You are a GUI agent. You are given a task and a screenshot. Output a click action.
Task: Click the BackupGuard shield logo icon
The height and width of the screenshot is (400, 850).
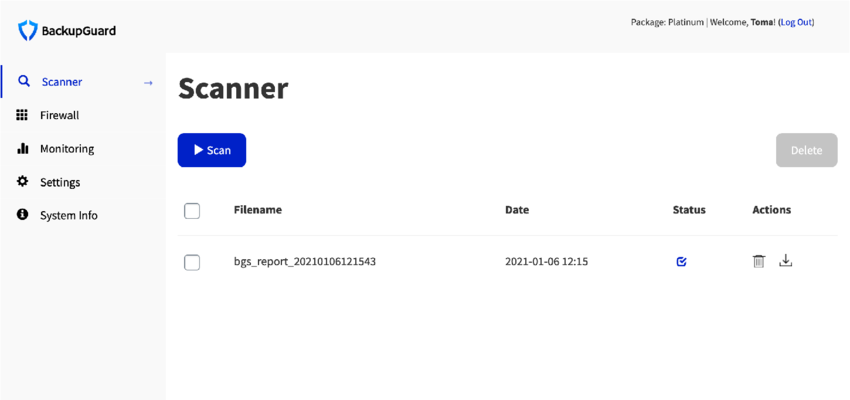[x=28, y=31]
